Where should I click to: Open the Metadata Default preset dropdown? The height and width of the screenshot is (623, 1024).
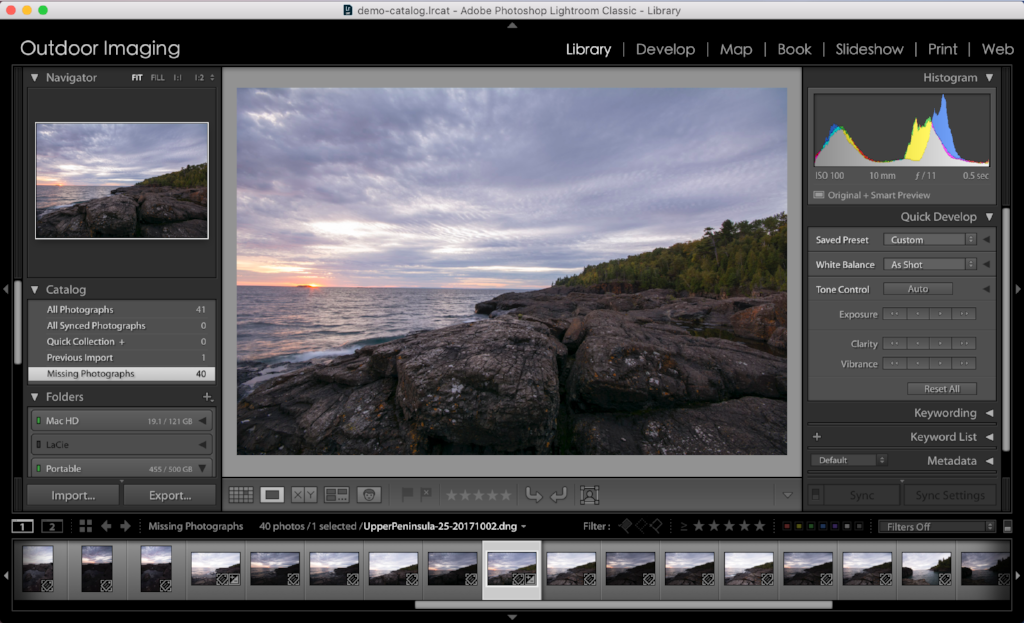point(848,460)
